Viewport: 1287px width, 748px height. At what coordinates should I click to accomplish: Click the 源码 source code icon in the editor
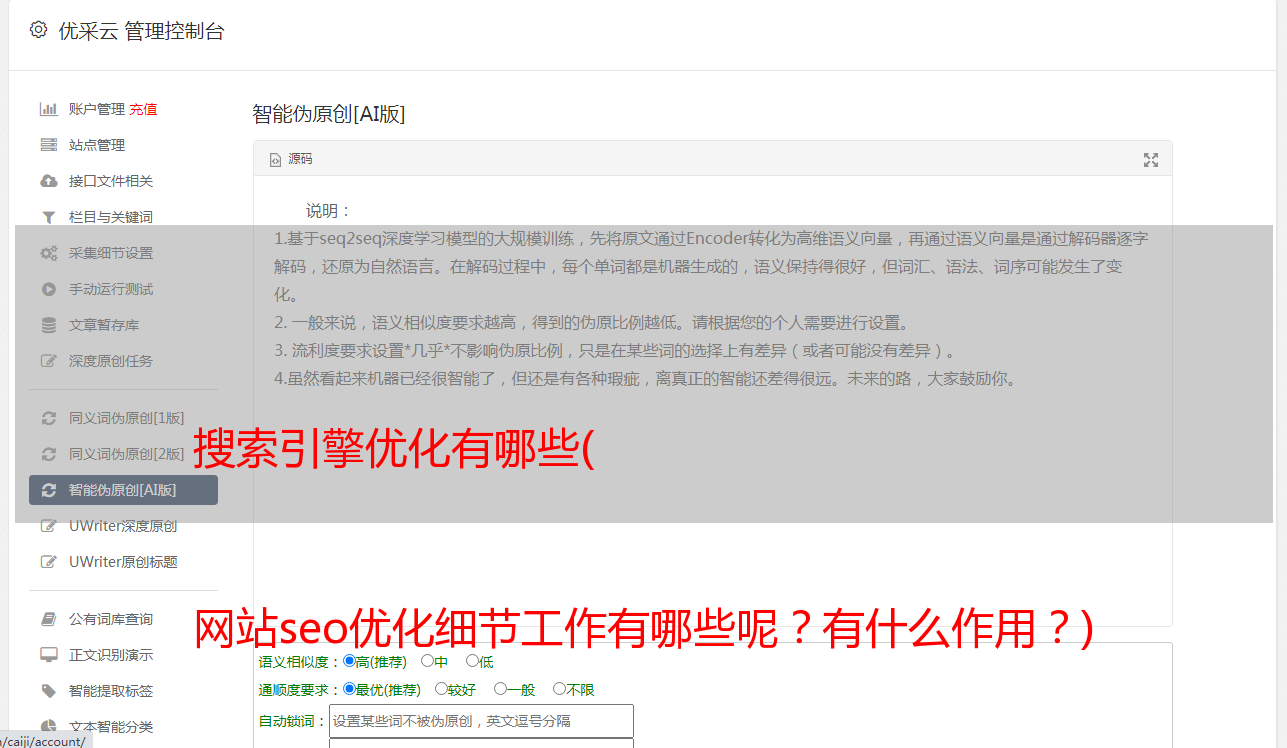pos(276,159)
